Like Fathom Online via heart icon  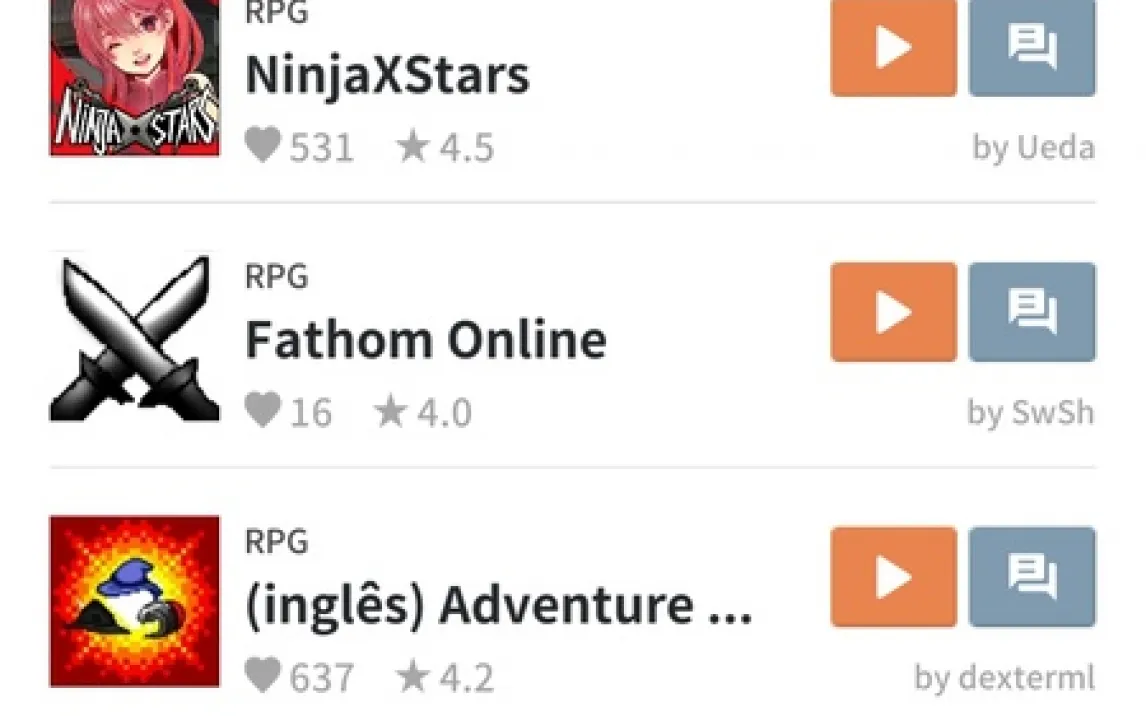point(262,410)
